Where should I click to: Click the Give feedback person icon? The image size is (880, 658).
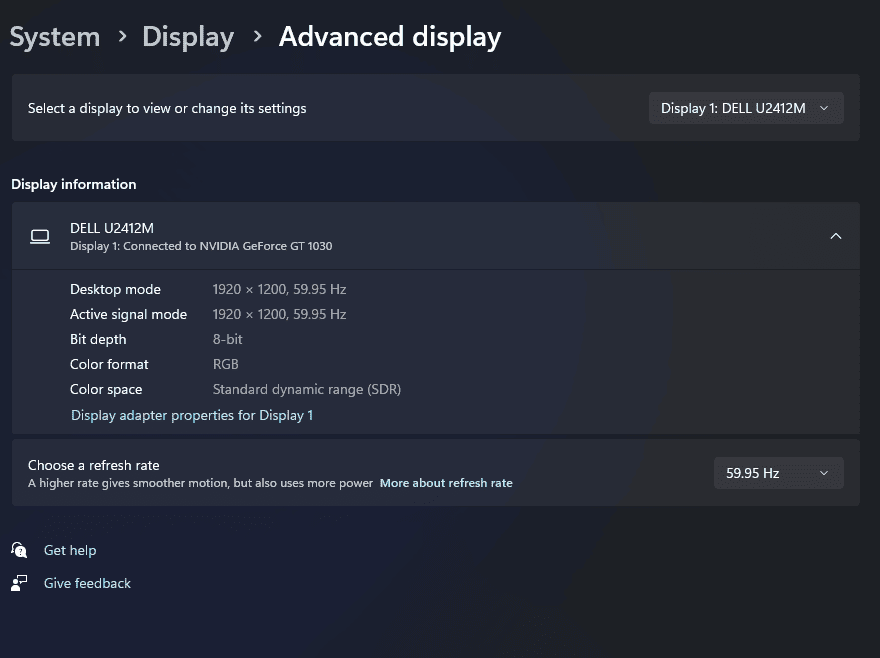tap(19, 583)
